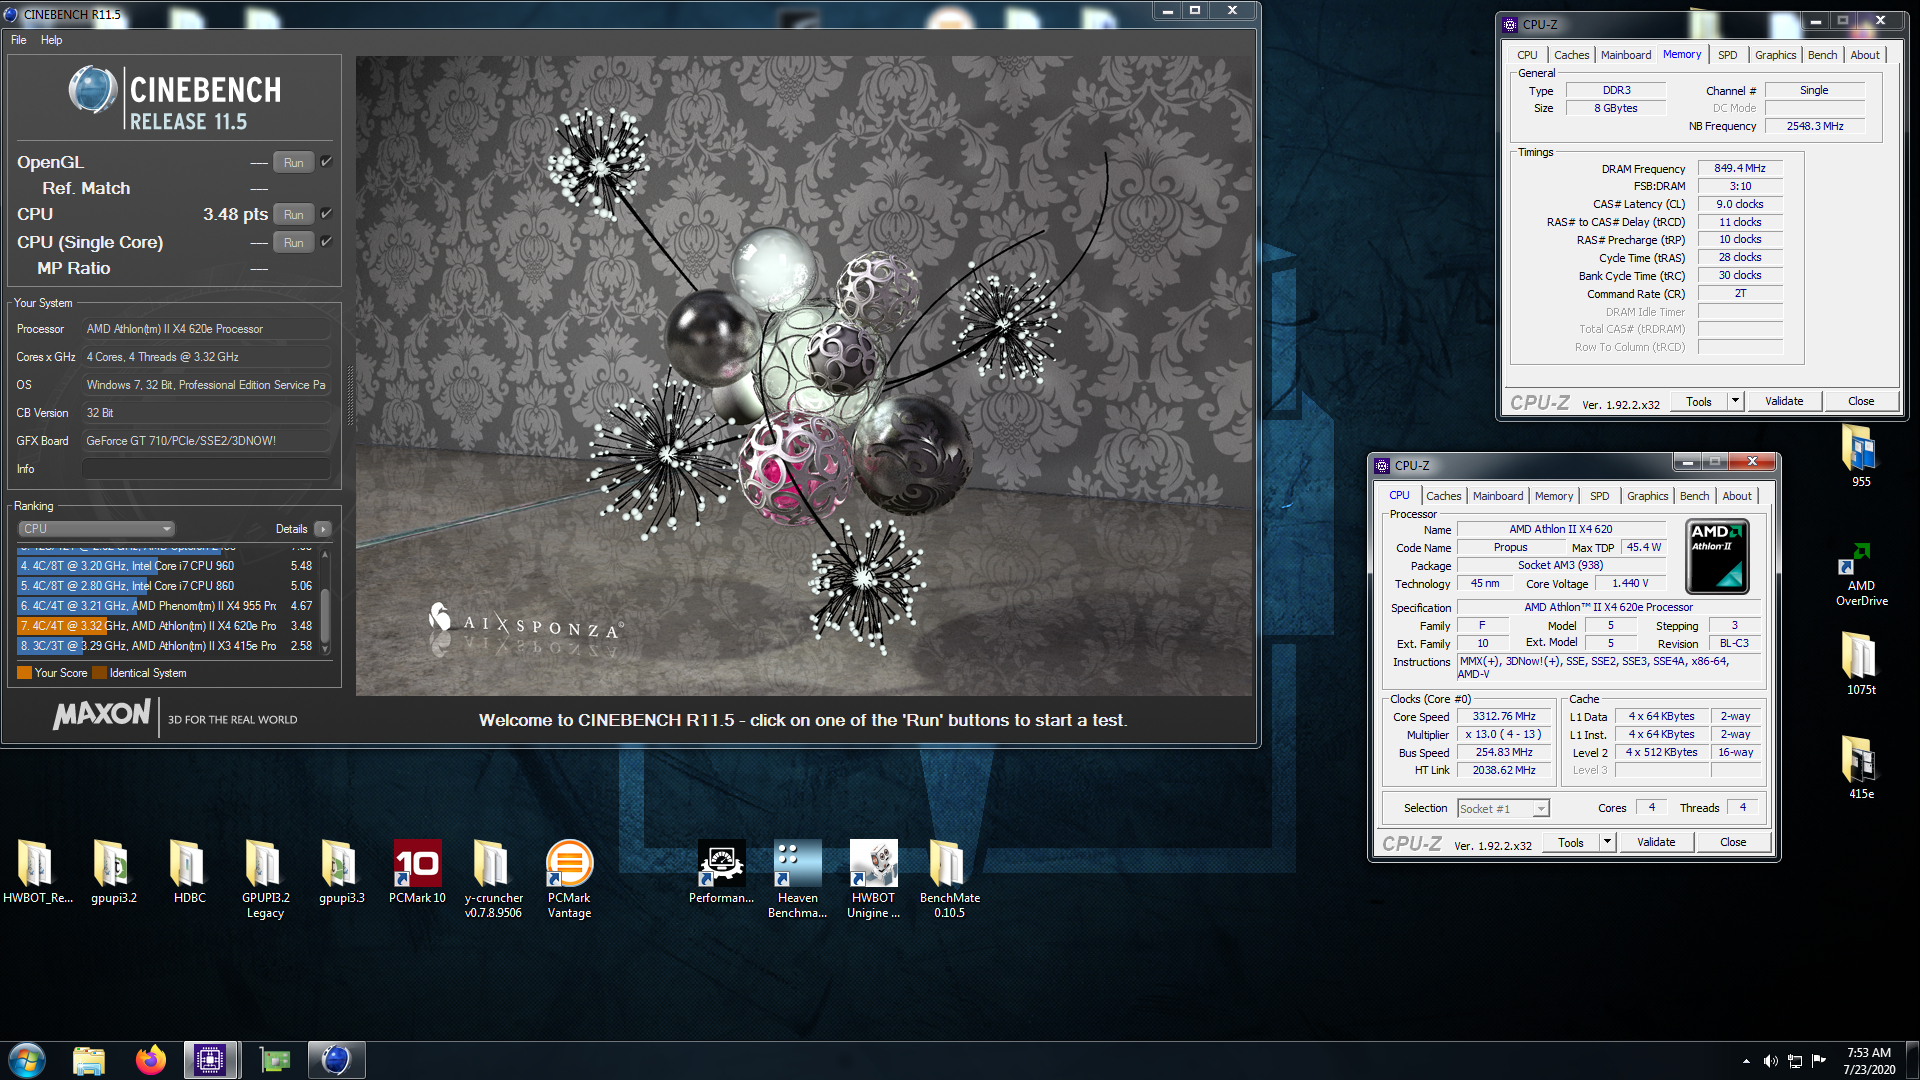Image resolution: width=1920 pixels, height=1080 pixels.
Task: Switch to CPU-Z on the taskbar
Action: [210, 1060]
